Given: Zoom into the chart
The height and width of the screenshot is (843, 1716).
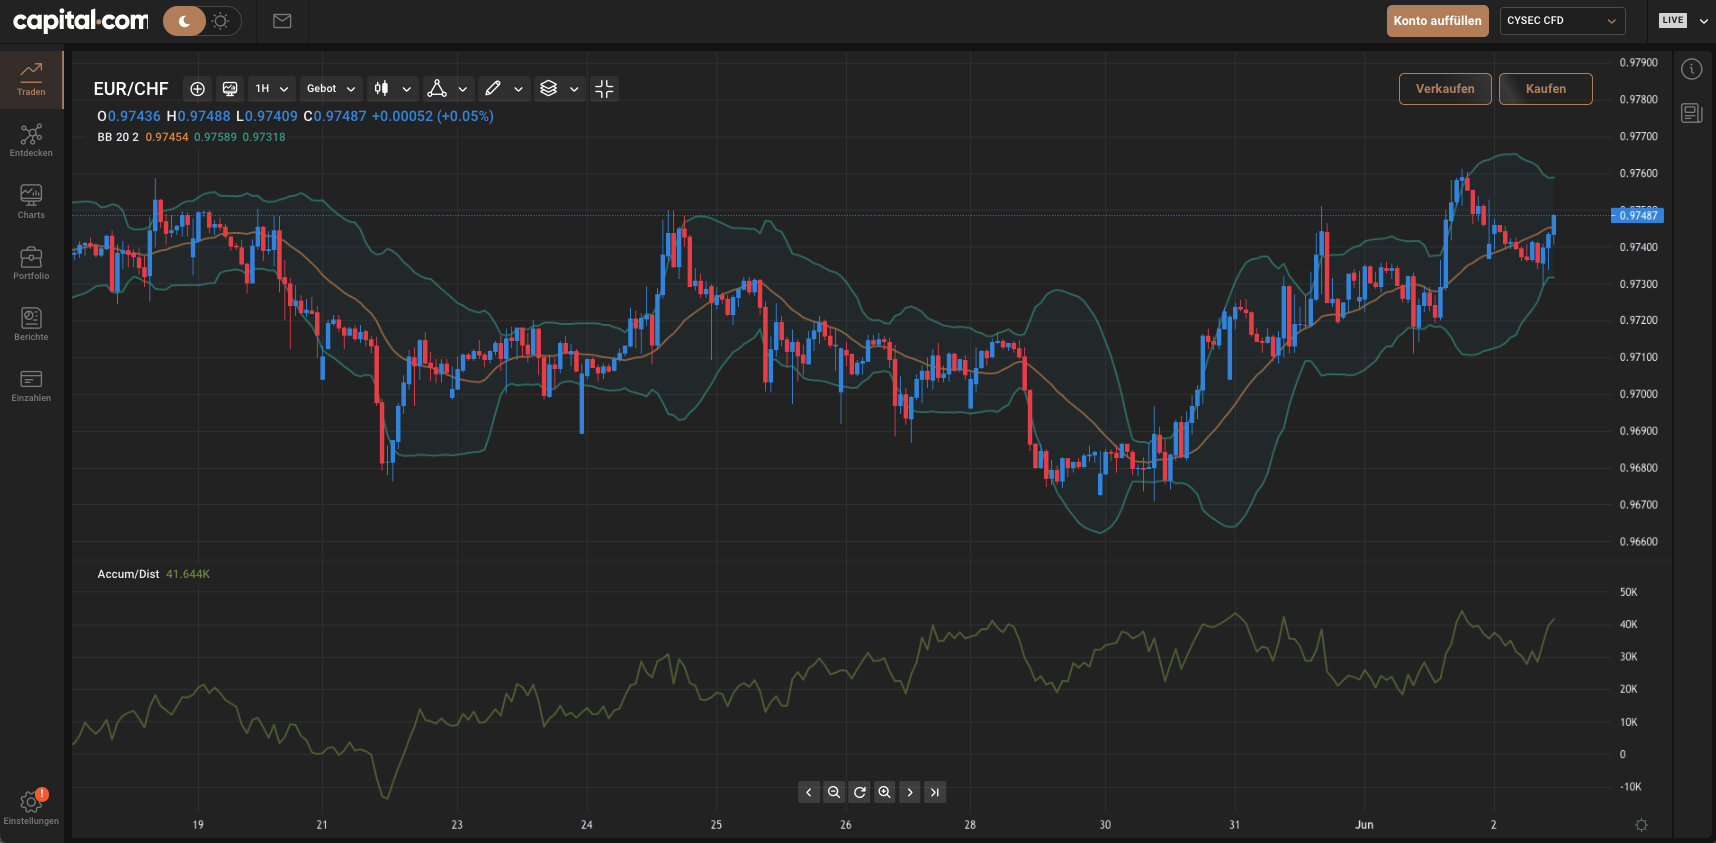Looking at the screenshot, I should pyautogui.click(x=885, y=793).
